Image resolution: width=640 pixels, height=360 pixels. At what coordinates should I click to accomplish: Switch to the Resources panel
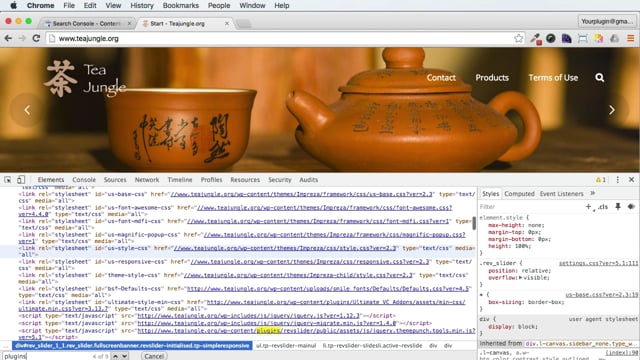tap(245, 180)
